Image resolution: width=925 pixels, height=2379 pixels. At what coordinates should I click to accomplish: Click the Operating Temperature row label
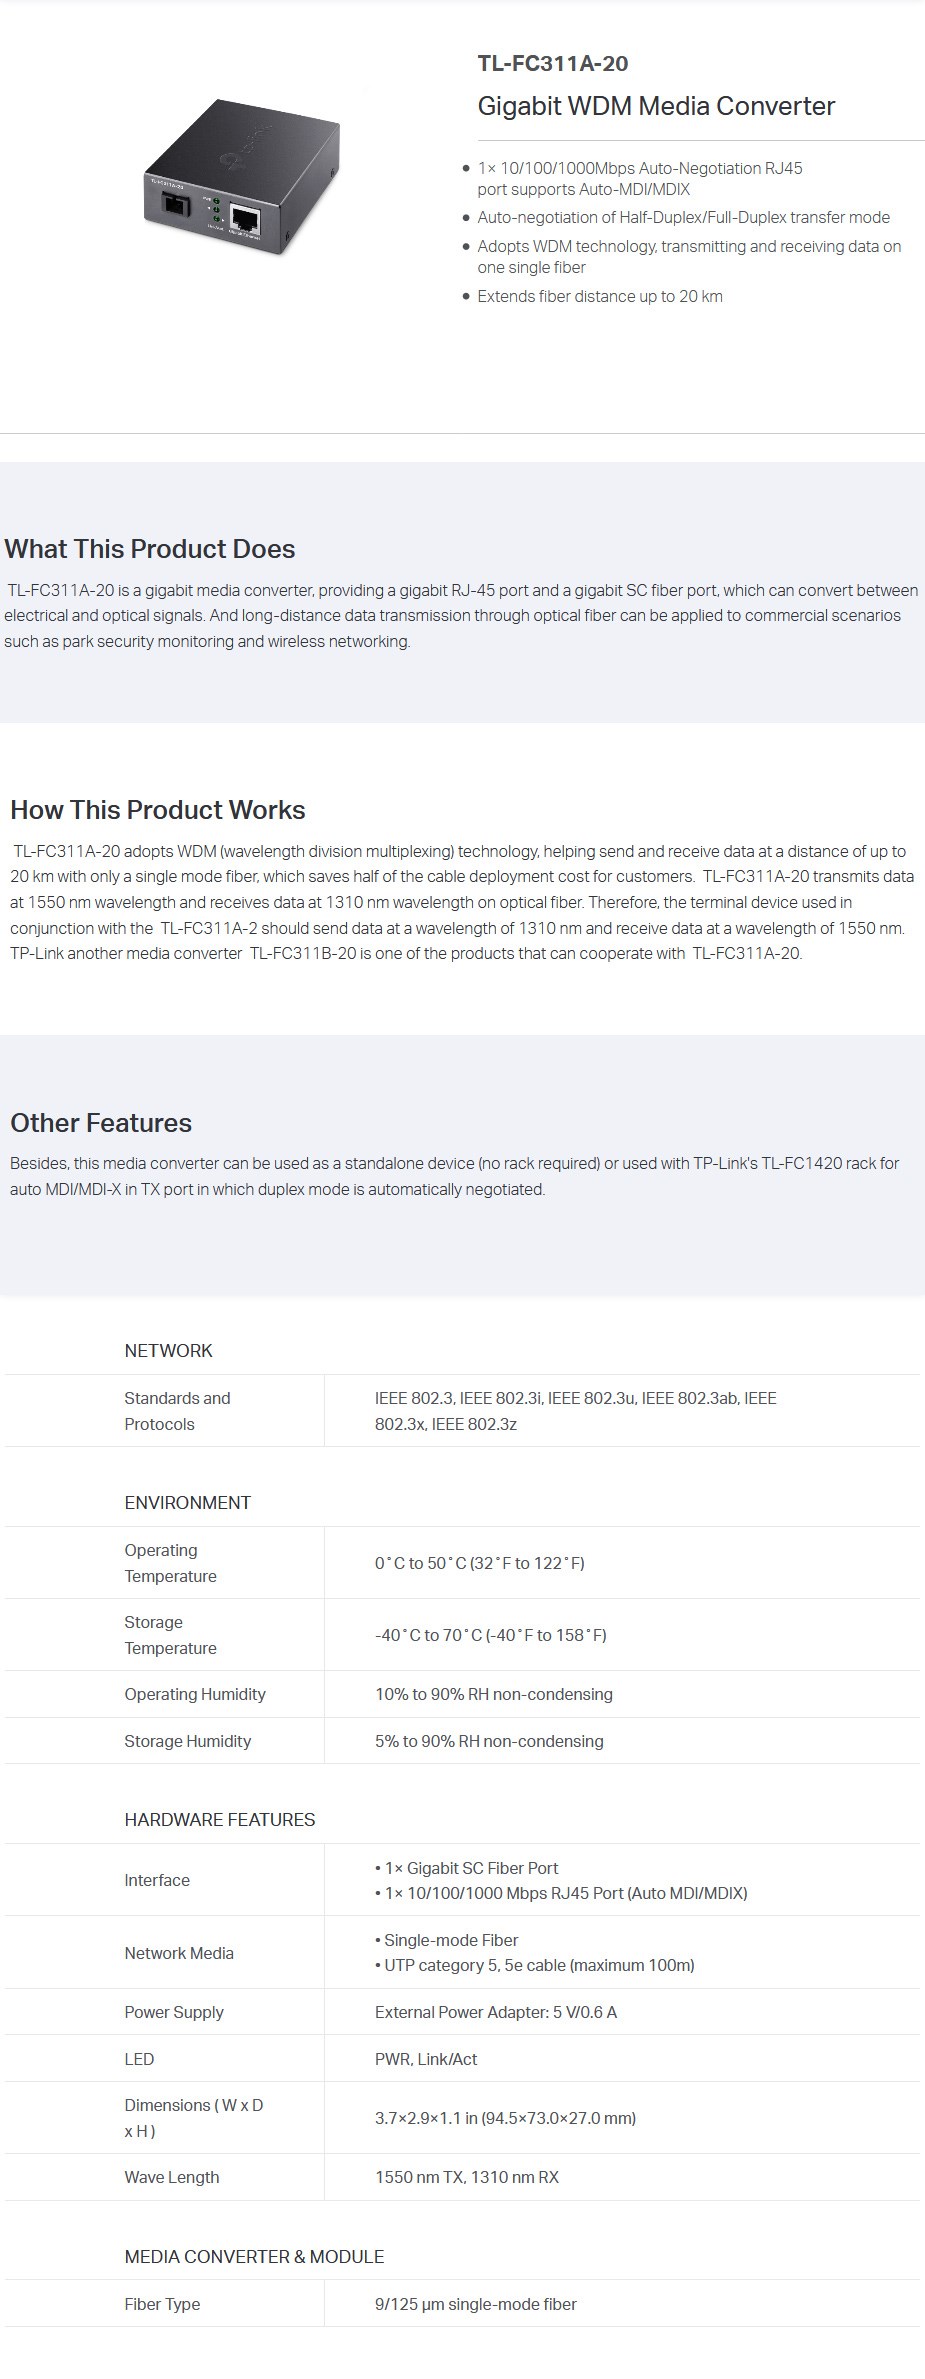[x=170, y=1563]
